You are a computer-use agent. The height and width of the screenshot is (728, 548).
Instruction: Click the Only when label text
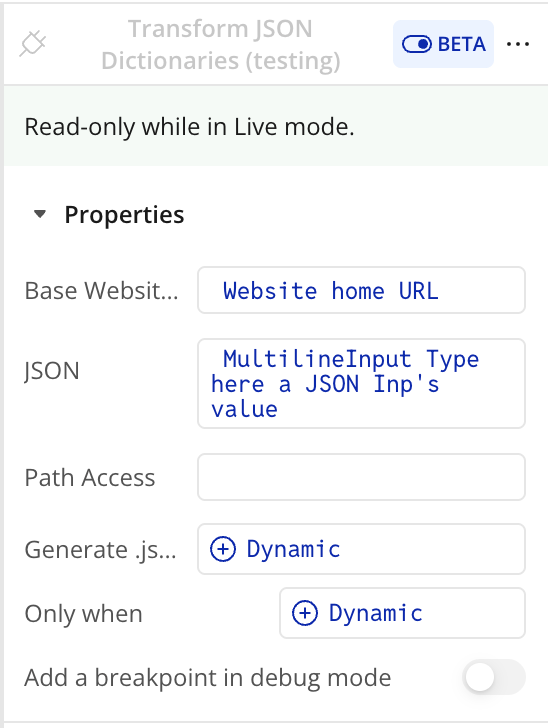click(x=84, y=614)
